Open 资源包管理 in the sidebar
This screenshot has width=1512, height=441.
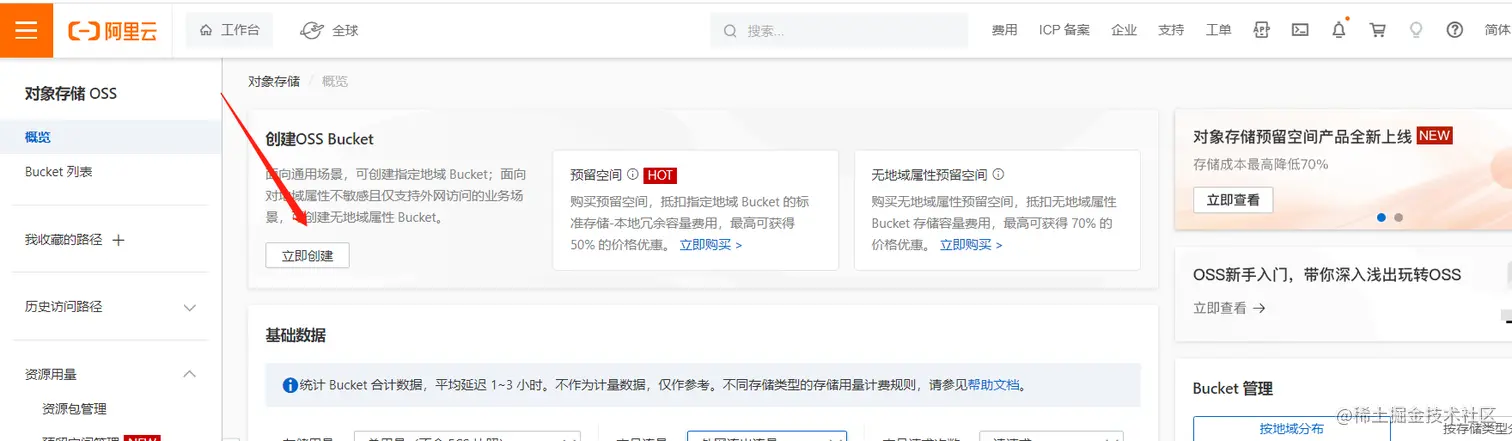coord(74,409)
